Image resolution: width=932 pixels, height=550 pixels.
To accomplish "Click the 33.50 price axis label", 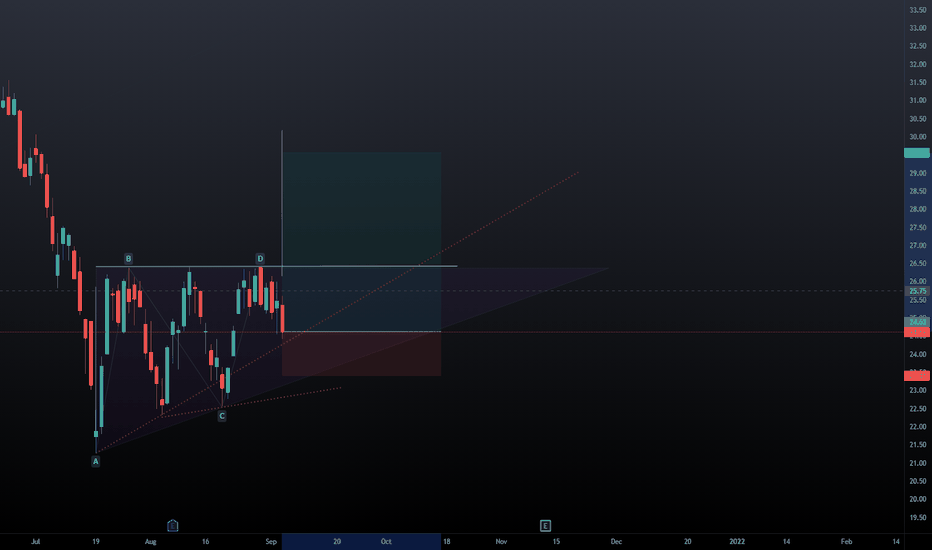I will click(x=917, y=10).
